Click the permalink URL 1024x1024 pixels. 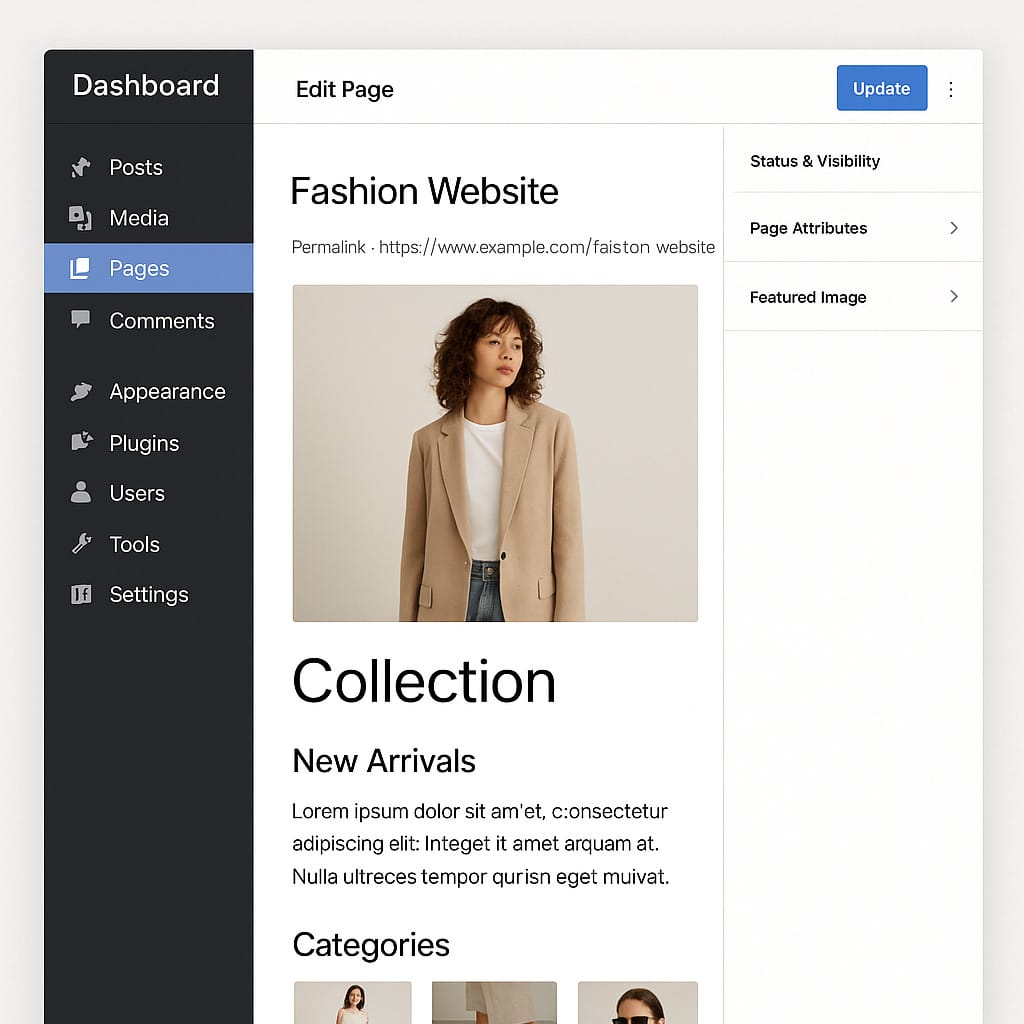[547, 247]
